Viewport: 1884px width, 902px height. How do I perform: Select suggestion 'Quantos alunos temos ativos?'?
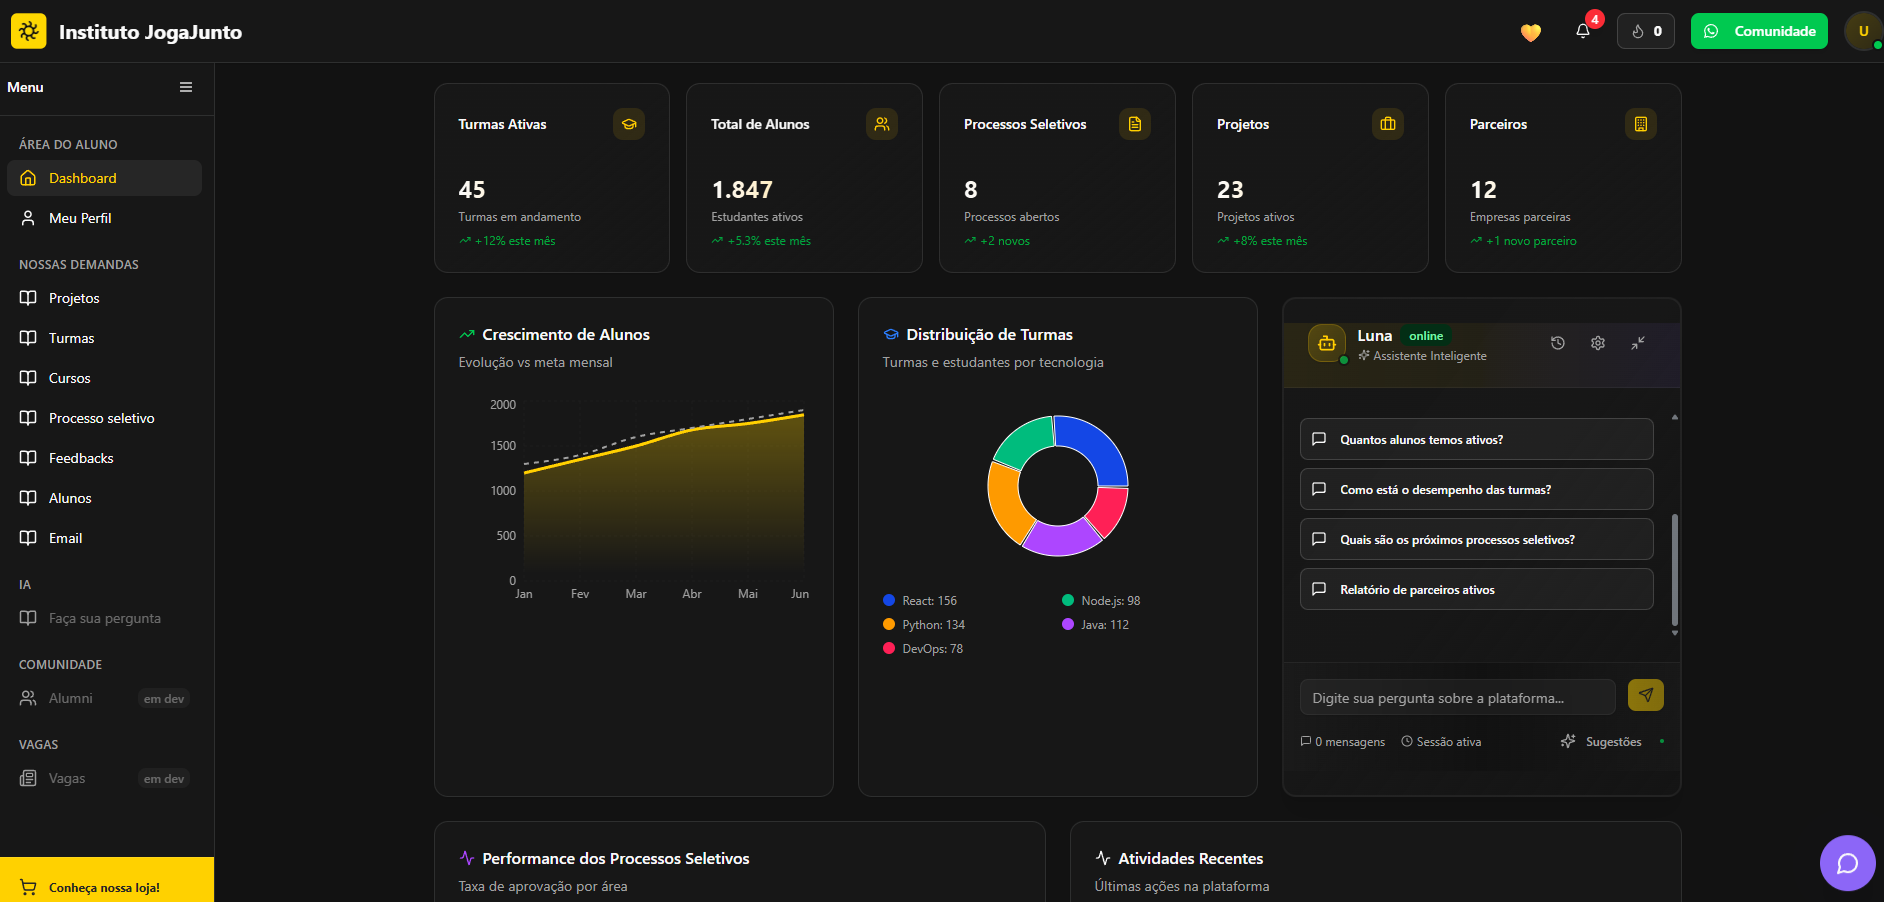click(1476, 439)
